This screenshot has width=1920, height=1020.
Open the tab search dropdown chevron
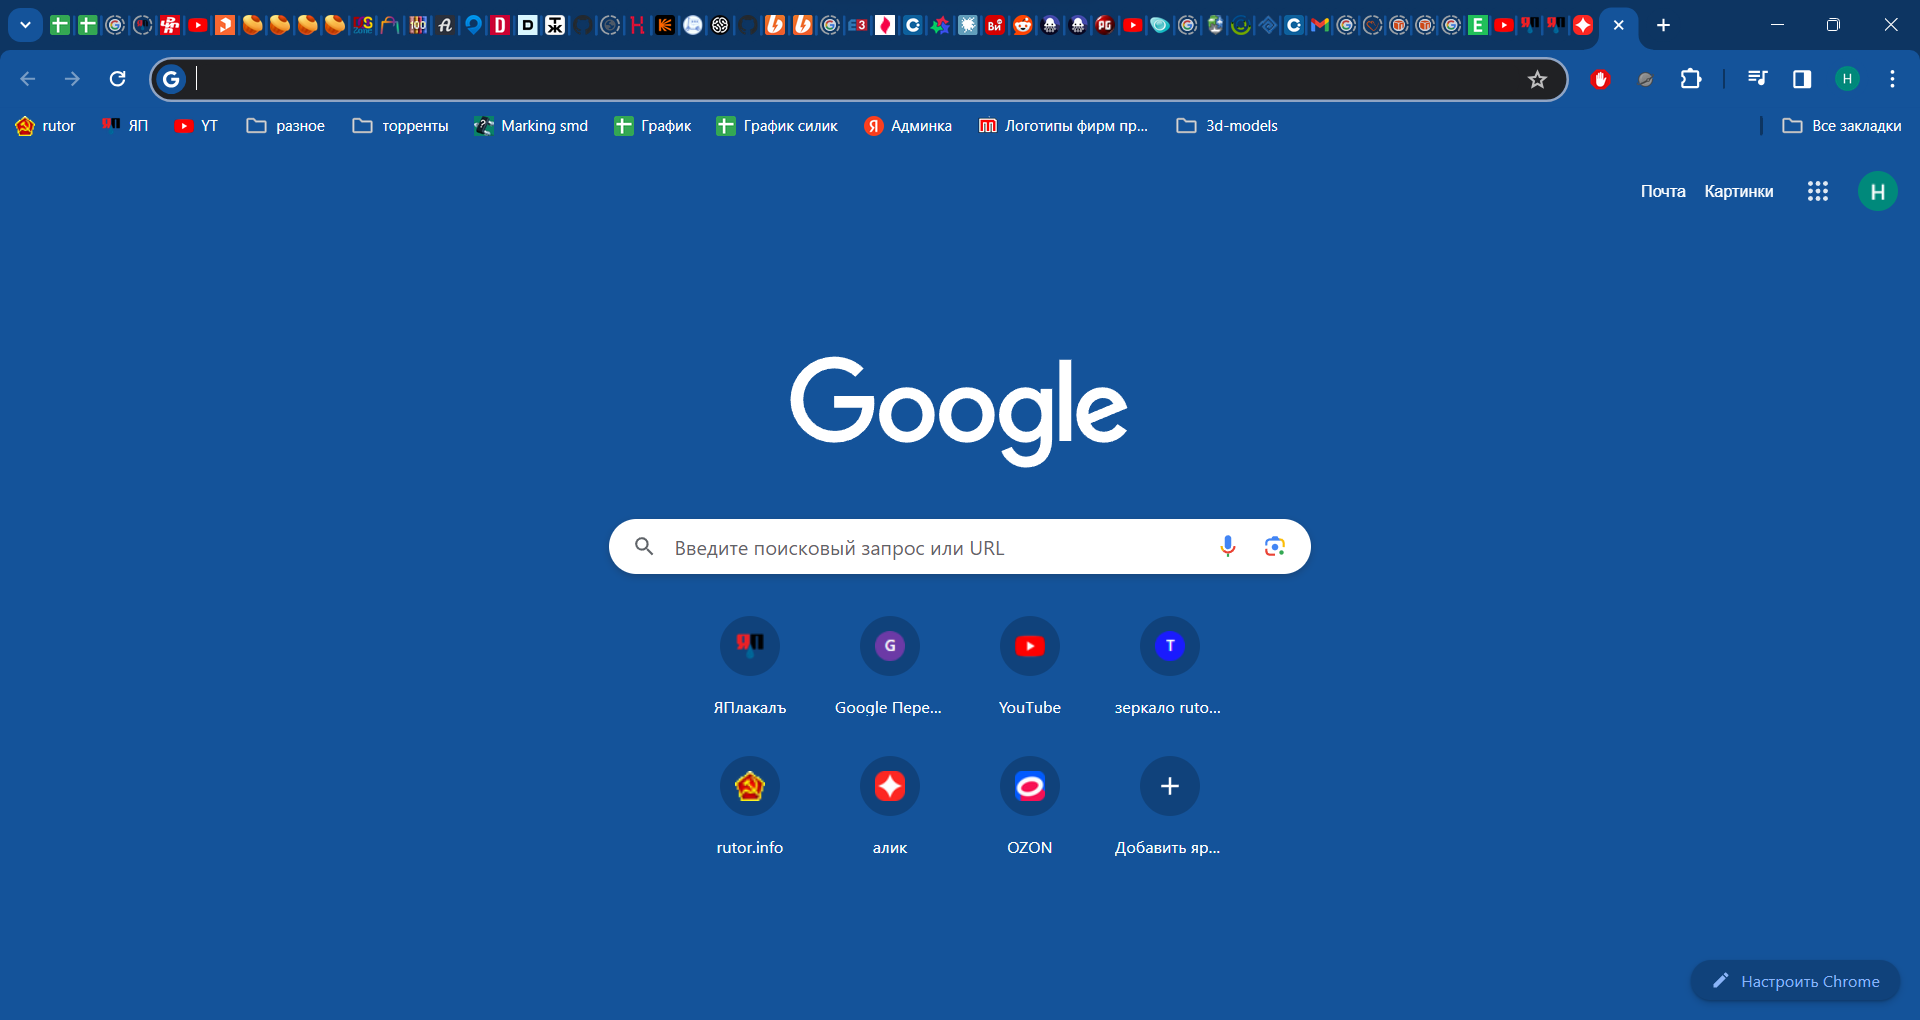point(25,25)
